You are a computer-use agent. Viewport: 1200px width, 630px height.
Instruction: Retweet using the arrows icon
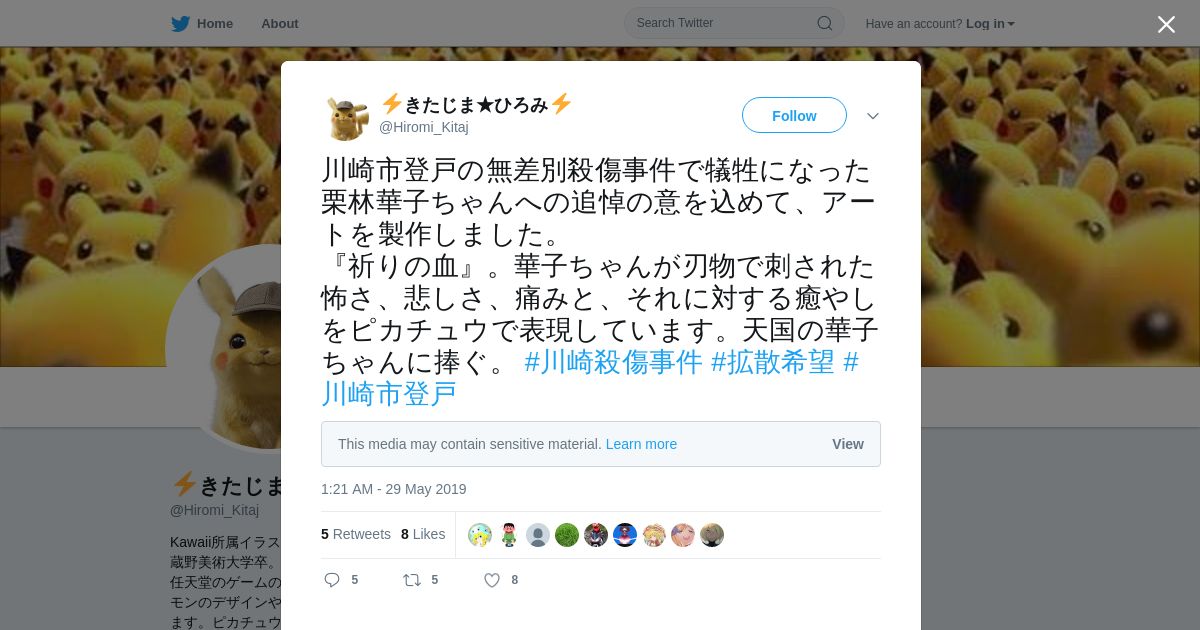tap(411, 580)
